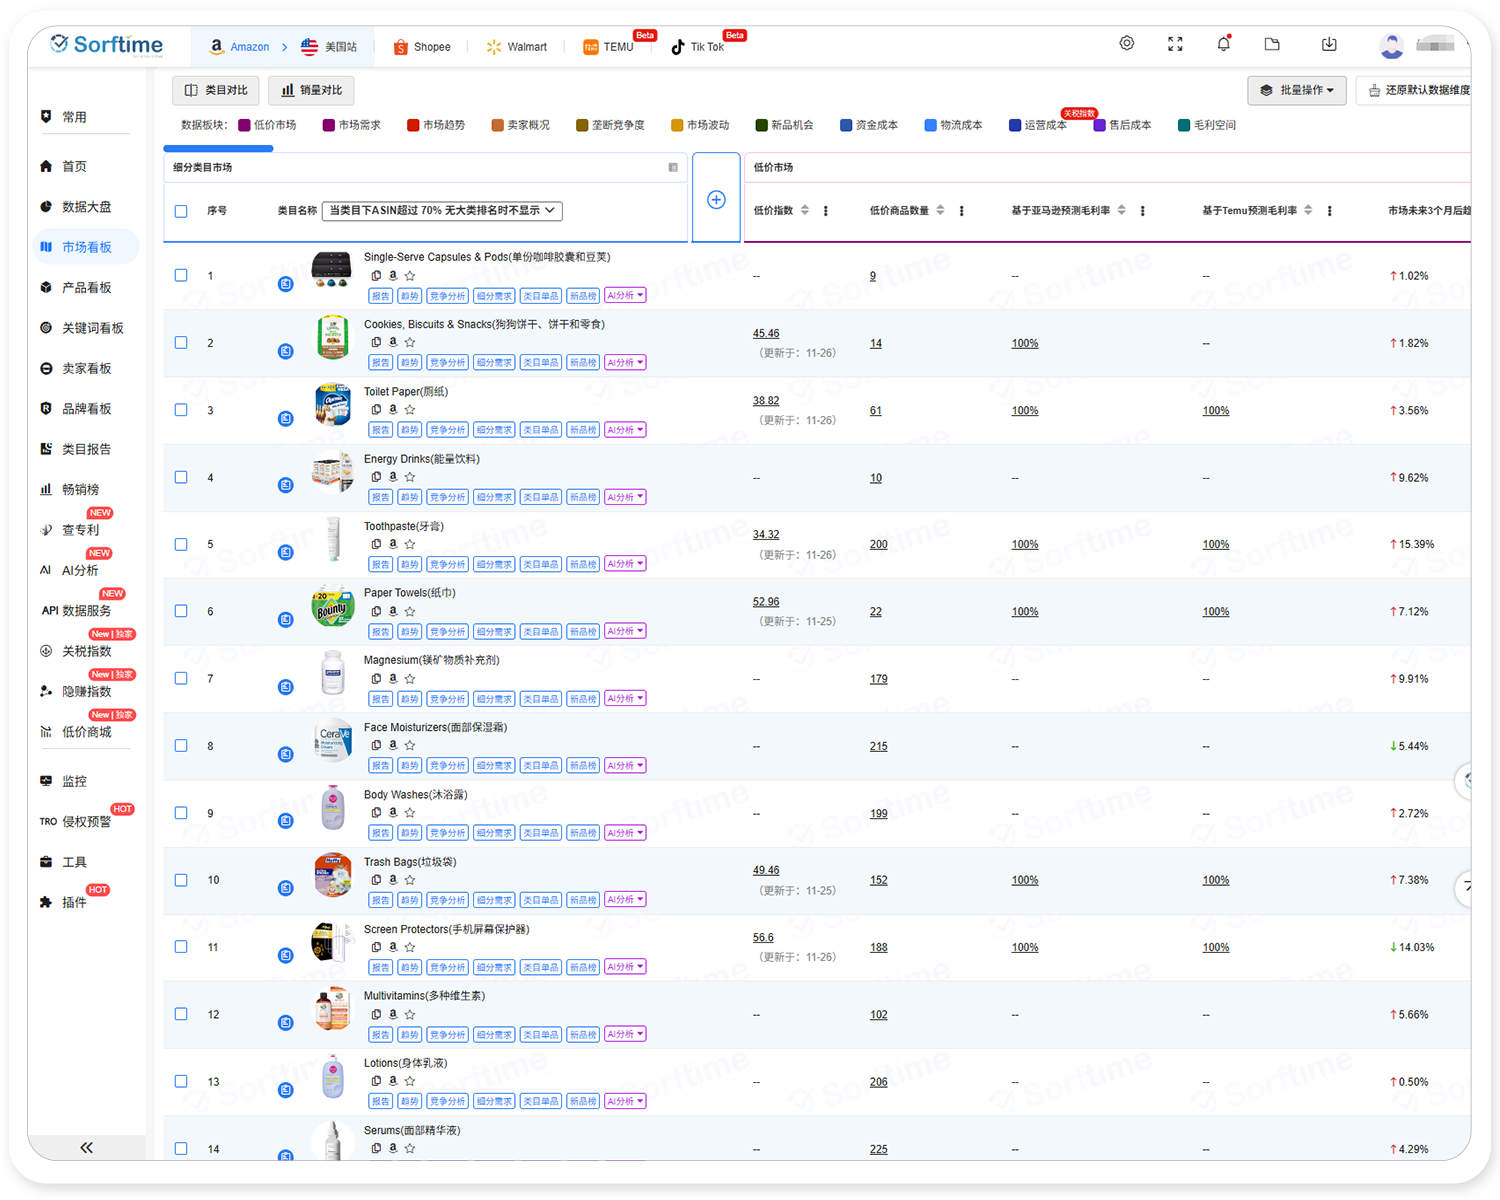
Task: Switch to the Walmart platform tab
Action: pyautogui.click(x=517, y=47)
